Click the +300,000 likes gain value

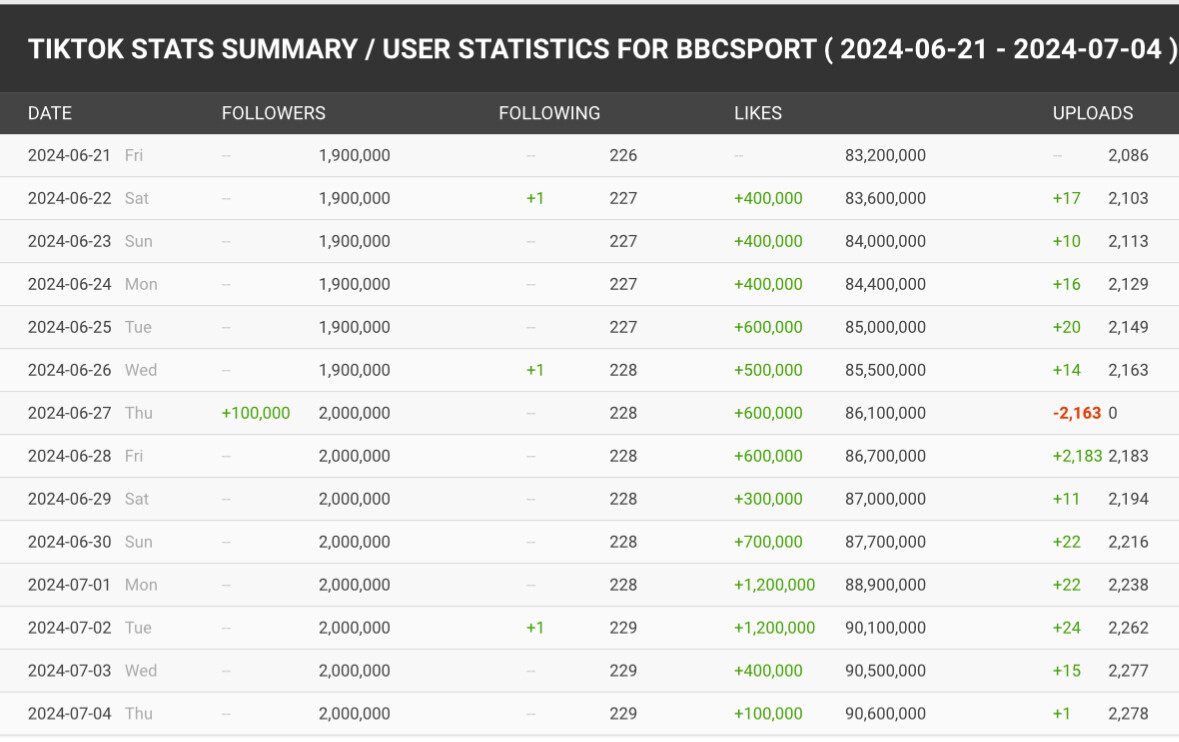[768, 499]
